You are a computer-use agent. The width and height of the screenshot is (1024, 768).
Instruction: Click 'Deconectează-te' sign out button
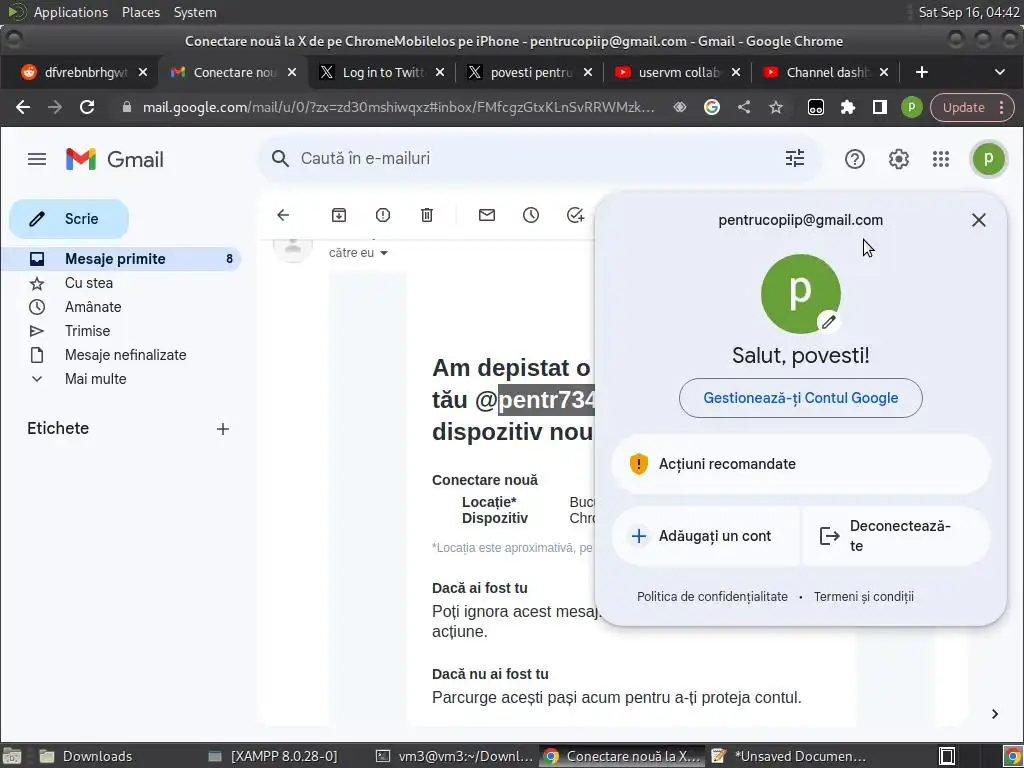pyautogui.click(x=896, y=536)
